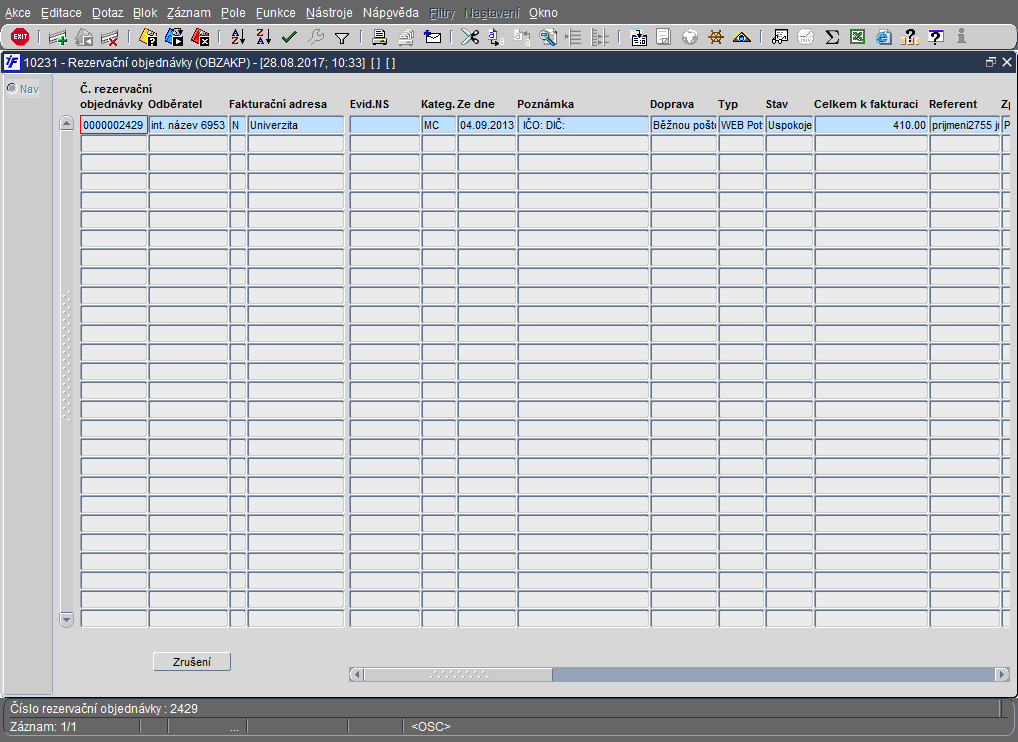Click the window question mark help icon

point(936,38)
